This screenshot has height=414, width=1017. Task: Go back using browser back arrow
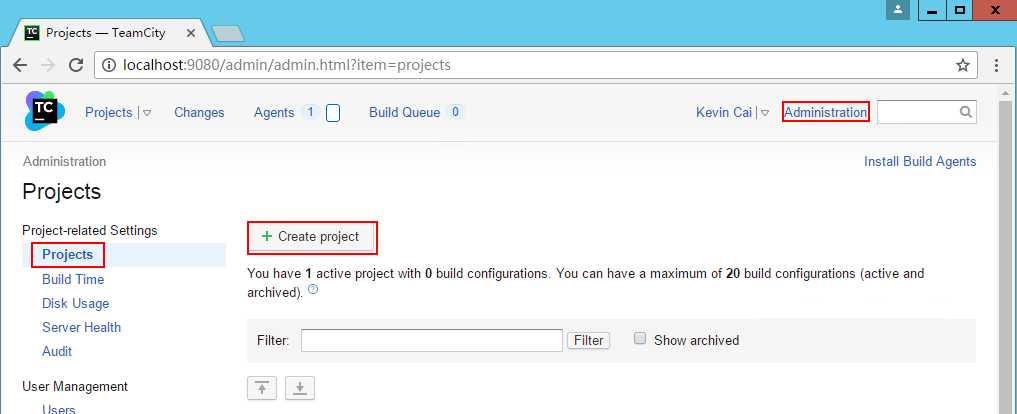(x=20, y=65)
